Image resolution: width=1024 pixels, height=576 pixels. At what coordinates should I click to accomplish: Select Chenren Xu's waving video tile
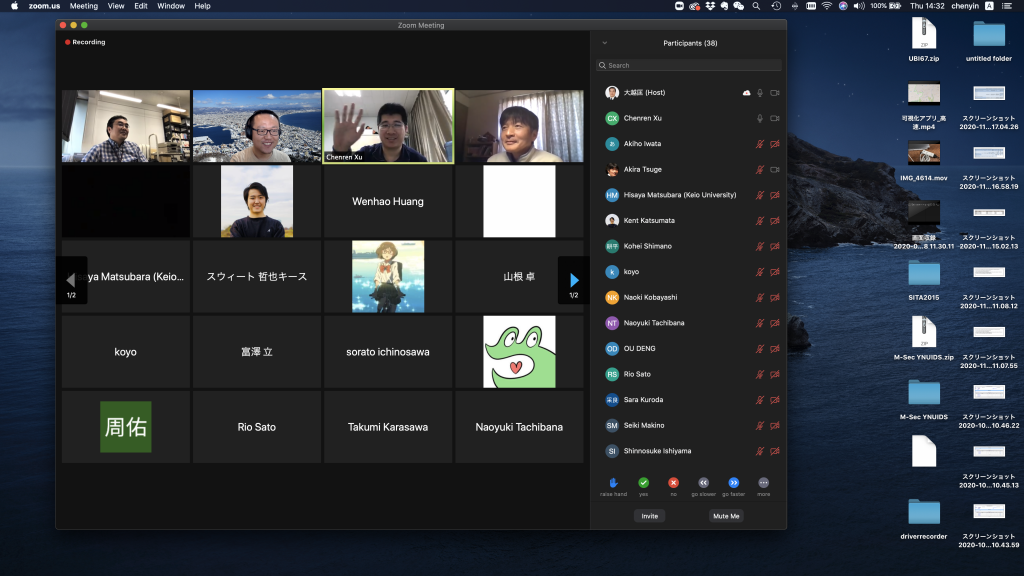tap(388, 126)
